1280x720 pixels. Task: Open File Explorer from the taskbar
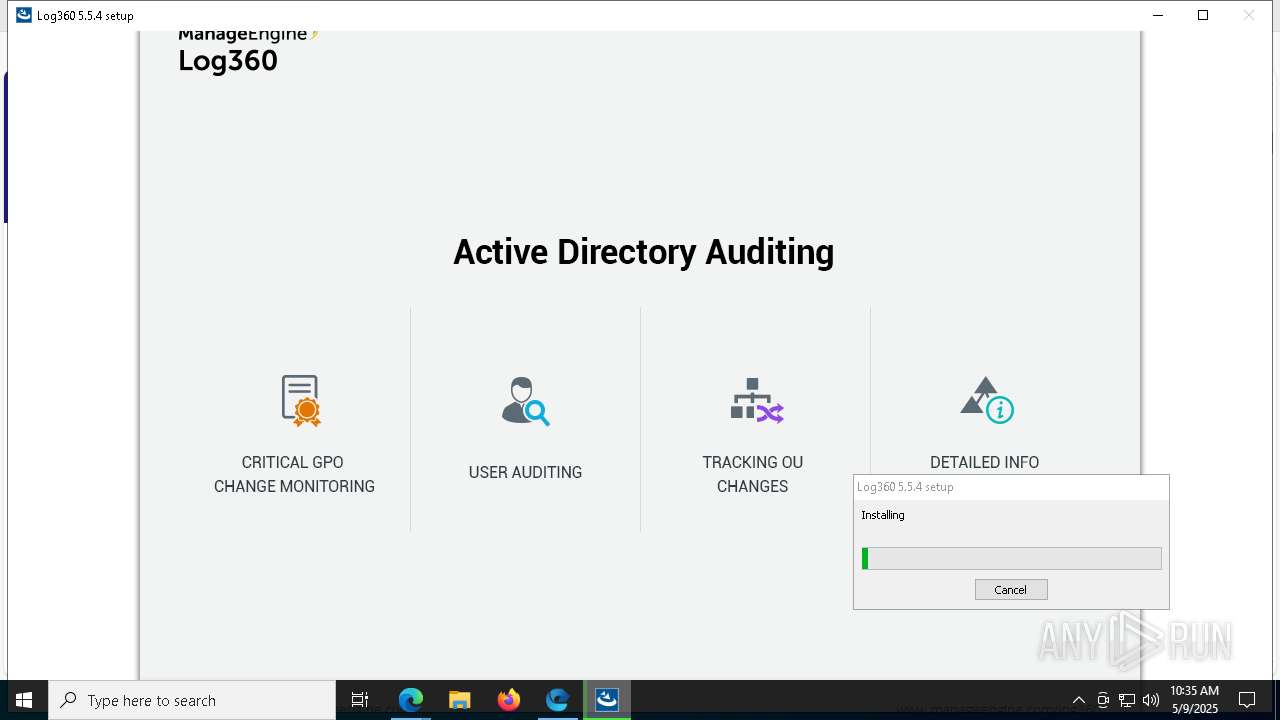pyautogui.click(x=460, y=700)
